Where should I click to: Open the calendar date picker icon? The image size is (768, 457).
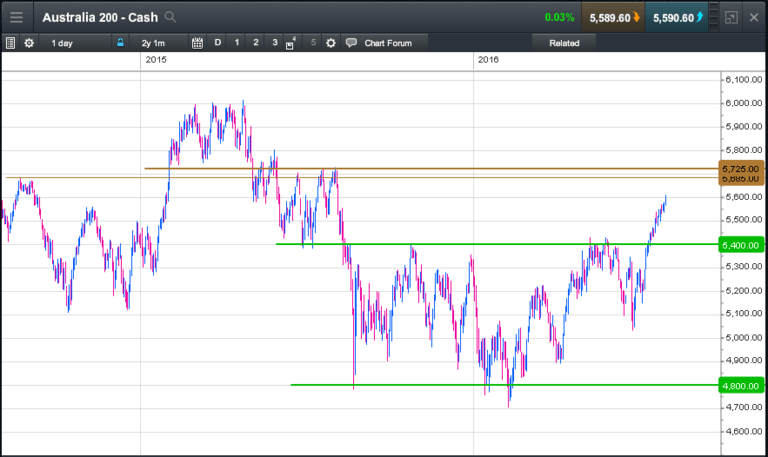click(197, 43)
